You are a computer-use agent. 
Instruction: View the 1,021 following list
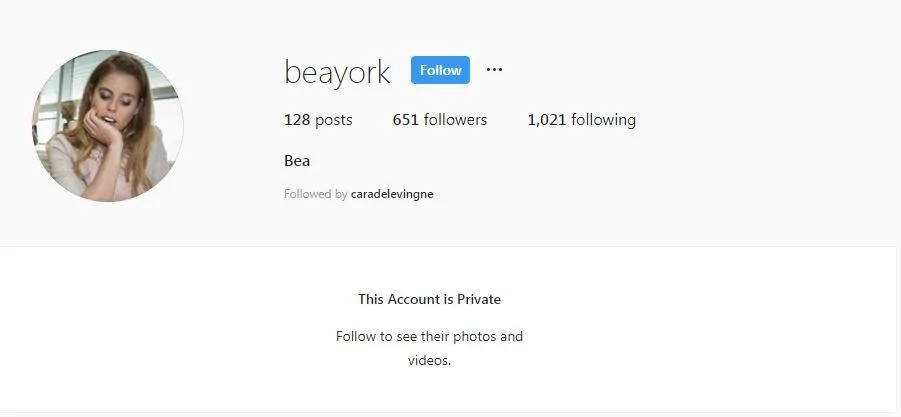(x=582, y=120)
